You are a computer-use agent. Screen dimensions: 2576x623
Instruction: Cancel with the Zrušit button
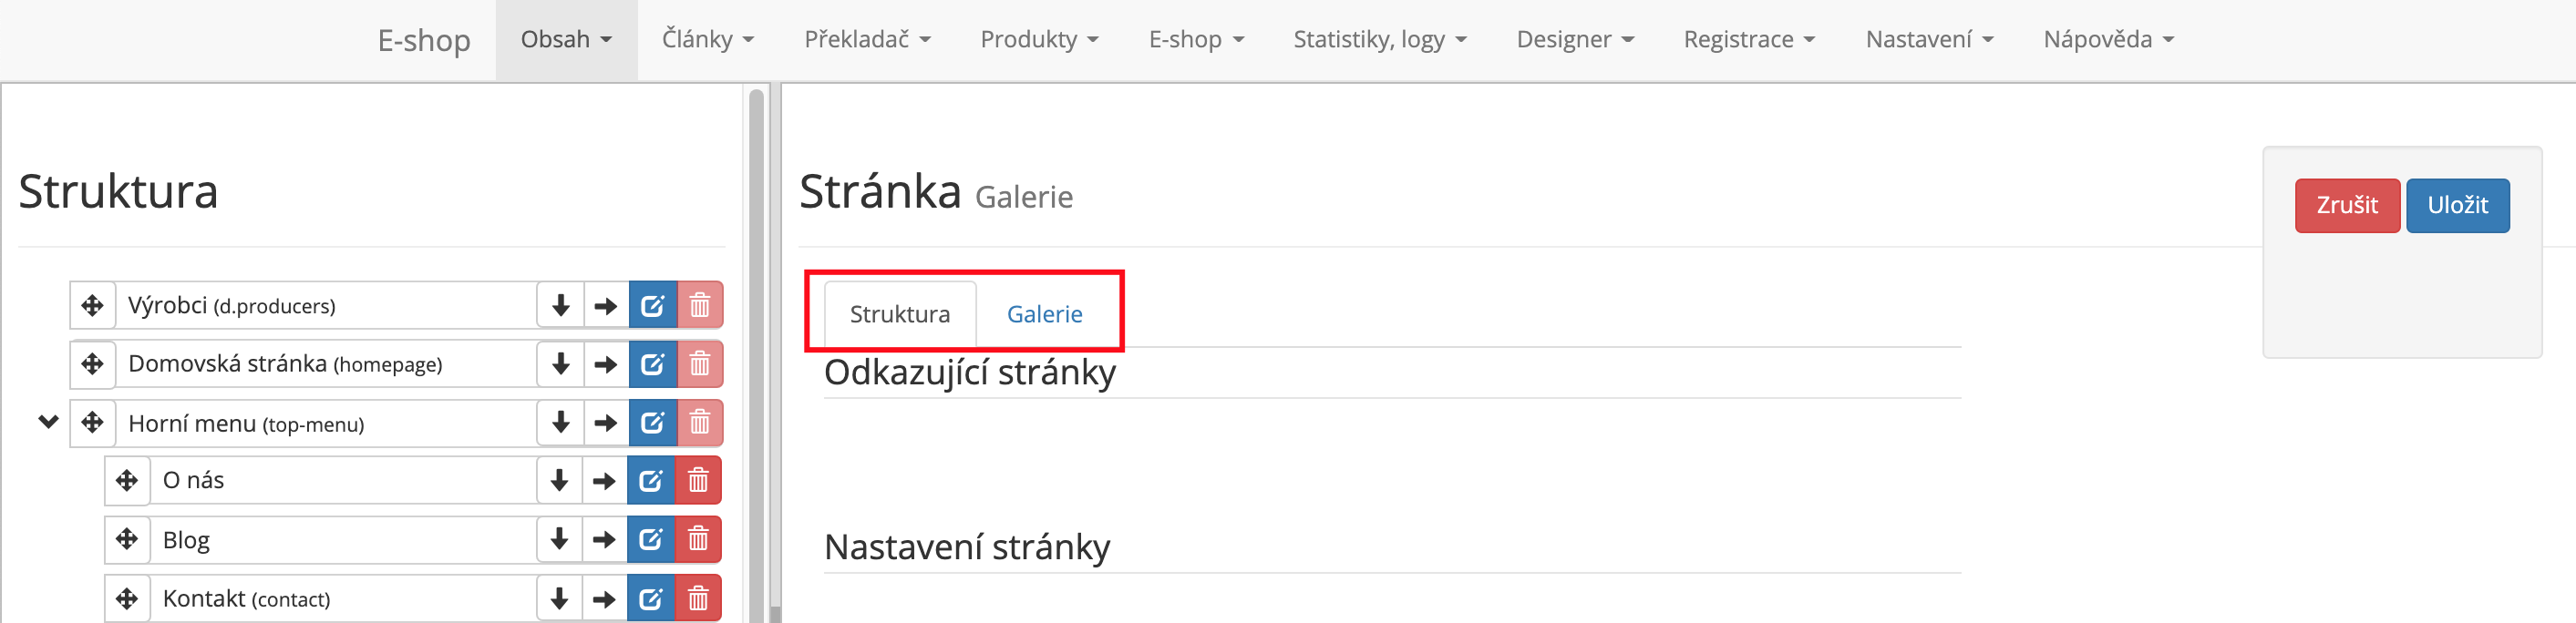[2347, 205]
